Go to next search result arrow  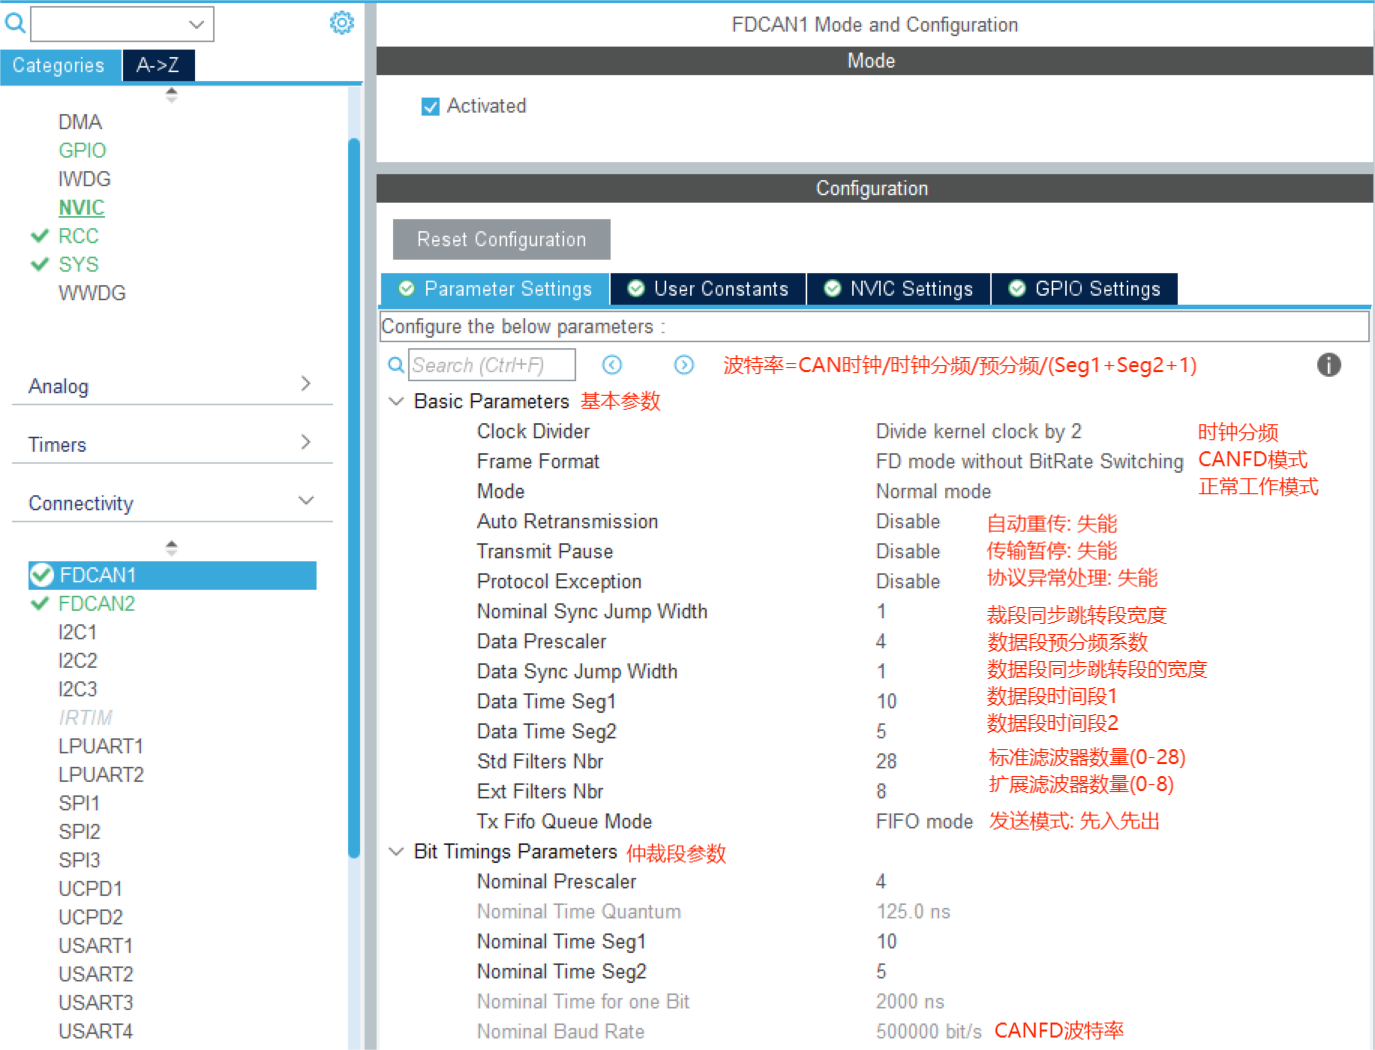point(684,365)
